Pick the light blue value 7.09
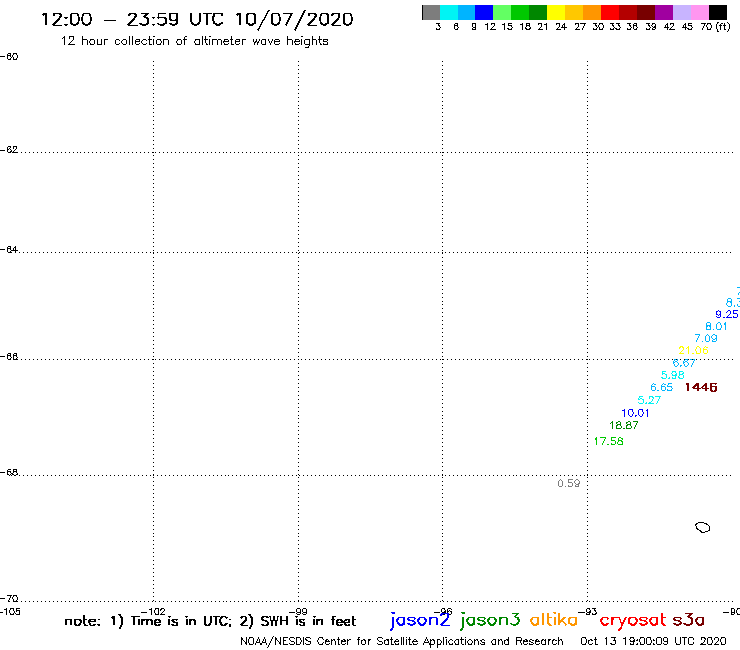 pyautogui.click(x=706, y=338)
